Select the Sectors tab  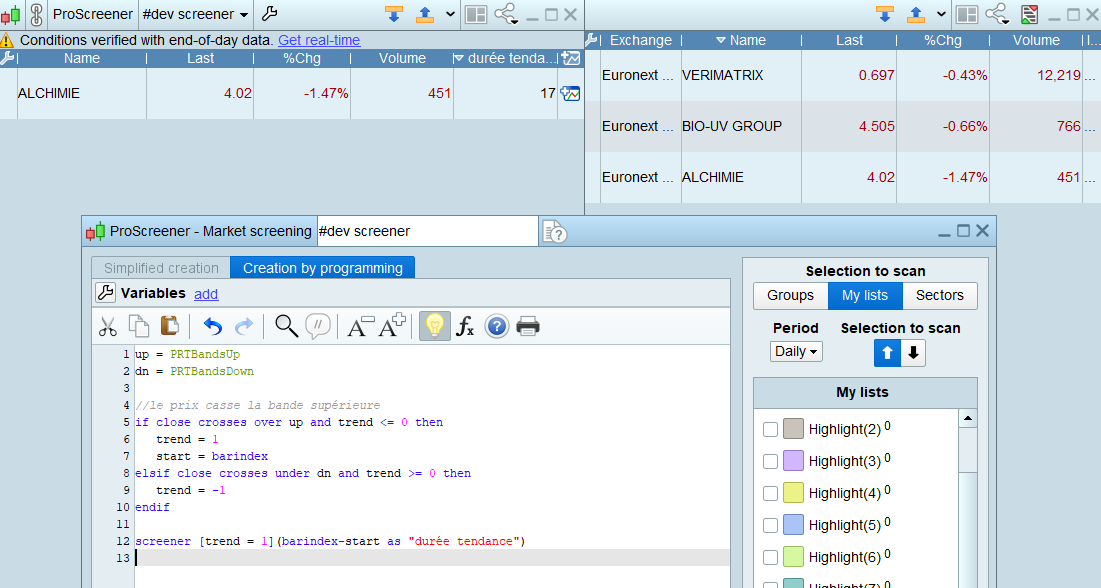point(939,295)
